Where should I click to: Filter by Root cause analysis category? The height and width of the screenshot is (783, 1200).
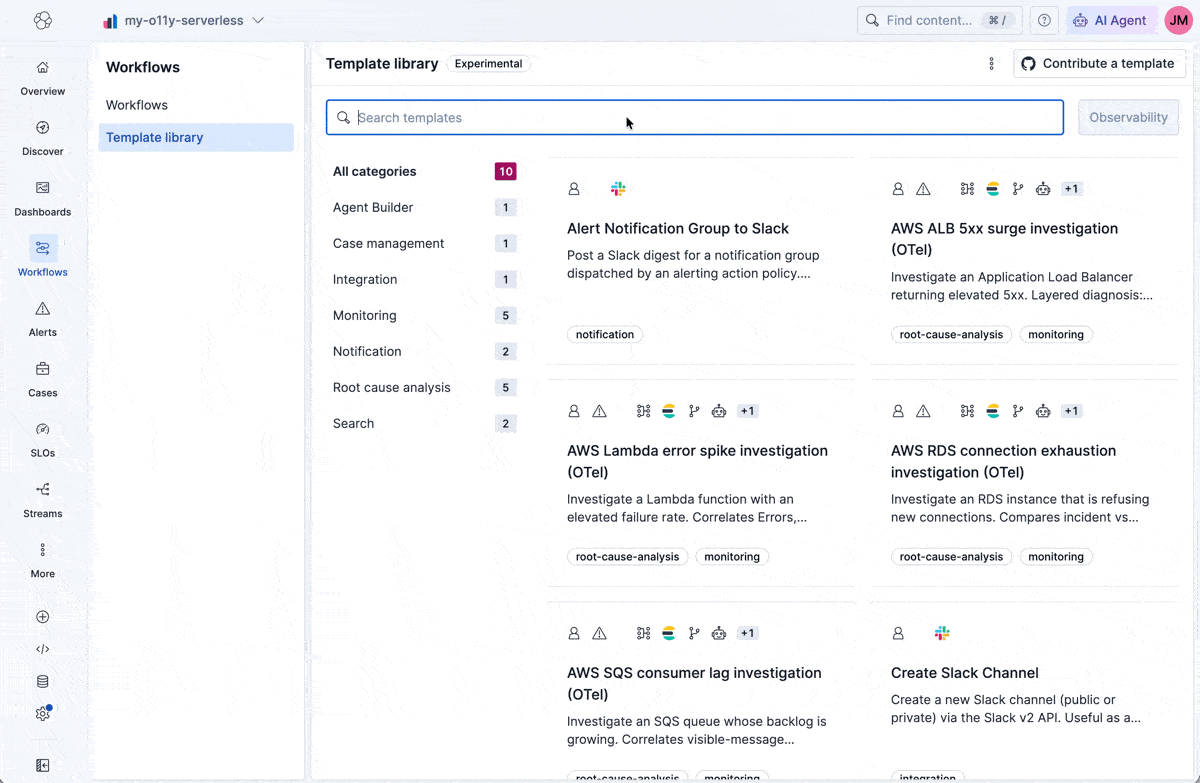click(x=424, y=387)
